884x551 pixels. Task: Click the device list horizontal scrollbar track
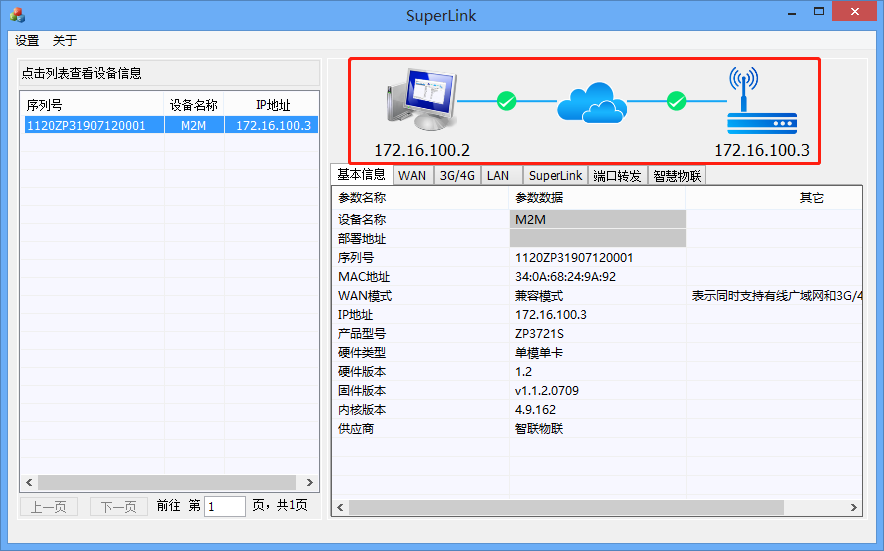click(167, 482)
